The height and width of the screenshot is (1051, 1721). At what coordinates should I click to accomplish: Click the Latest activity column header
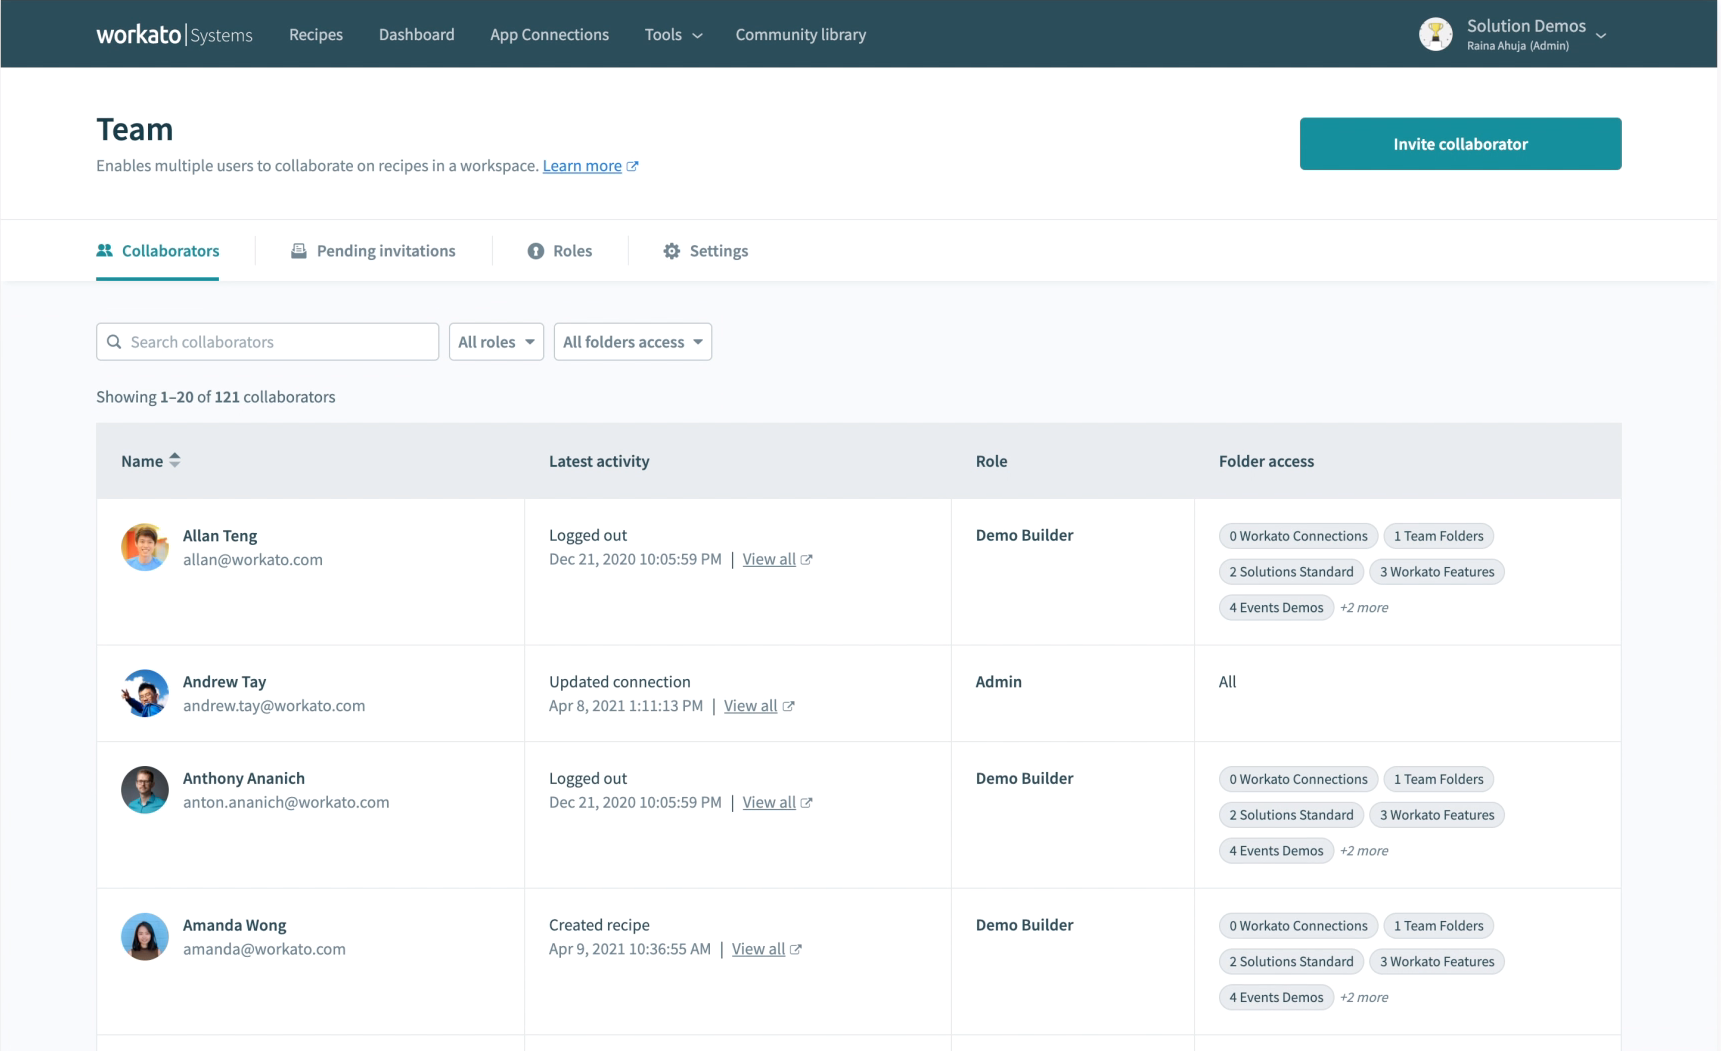click(599, 461)
